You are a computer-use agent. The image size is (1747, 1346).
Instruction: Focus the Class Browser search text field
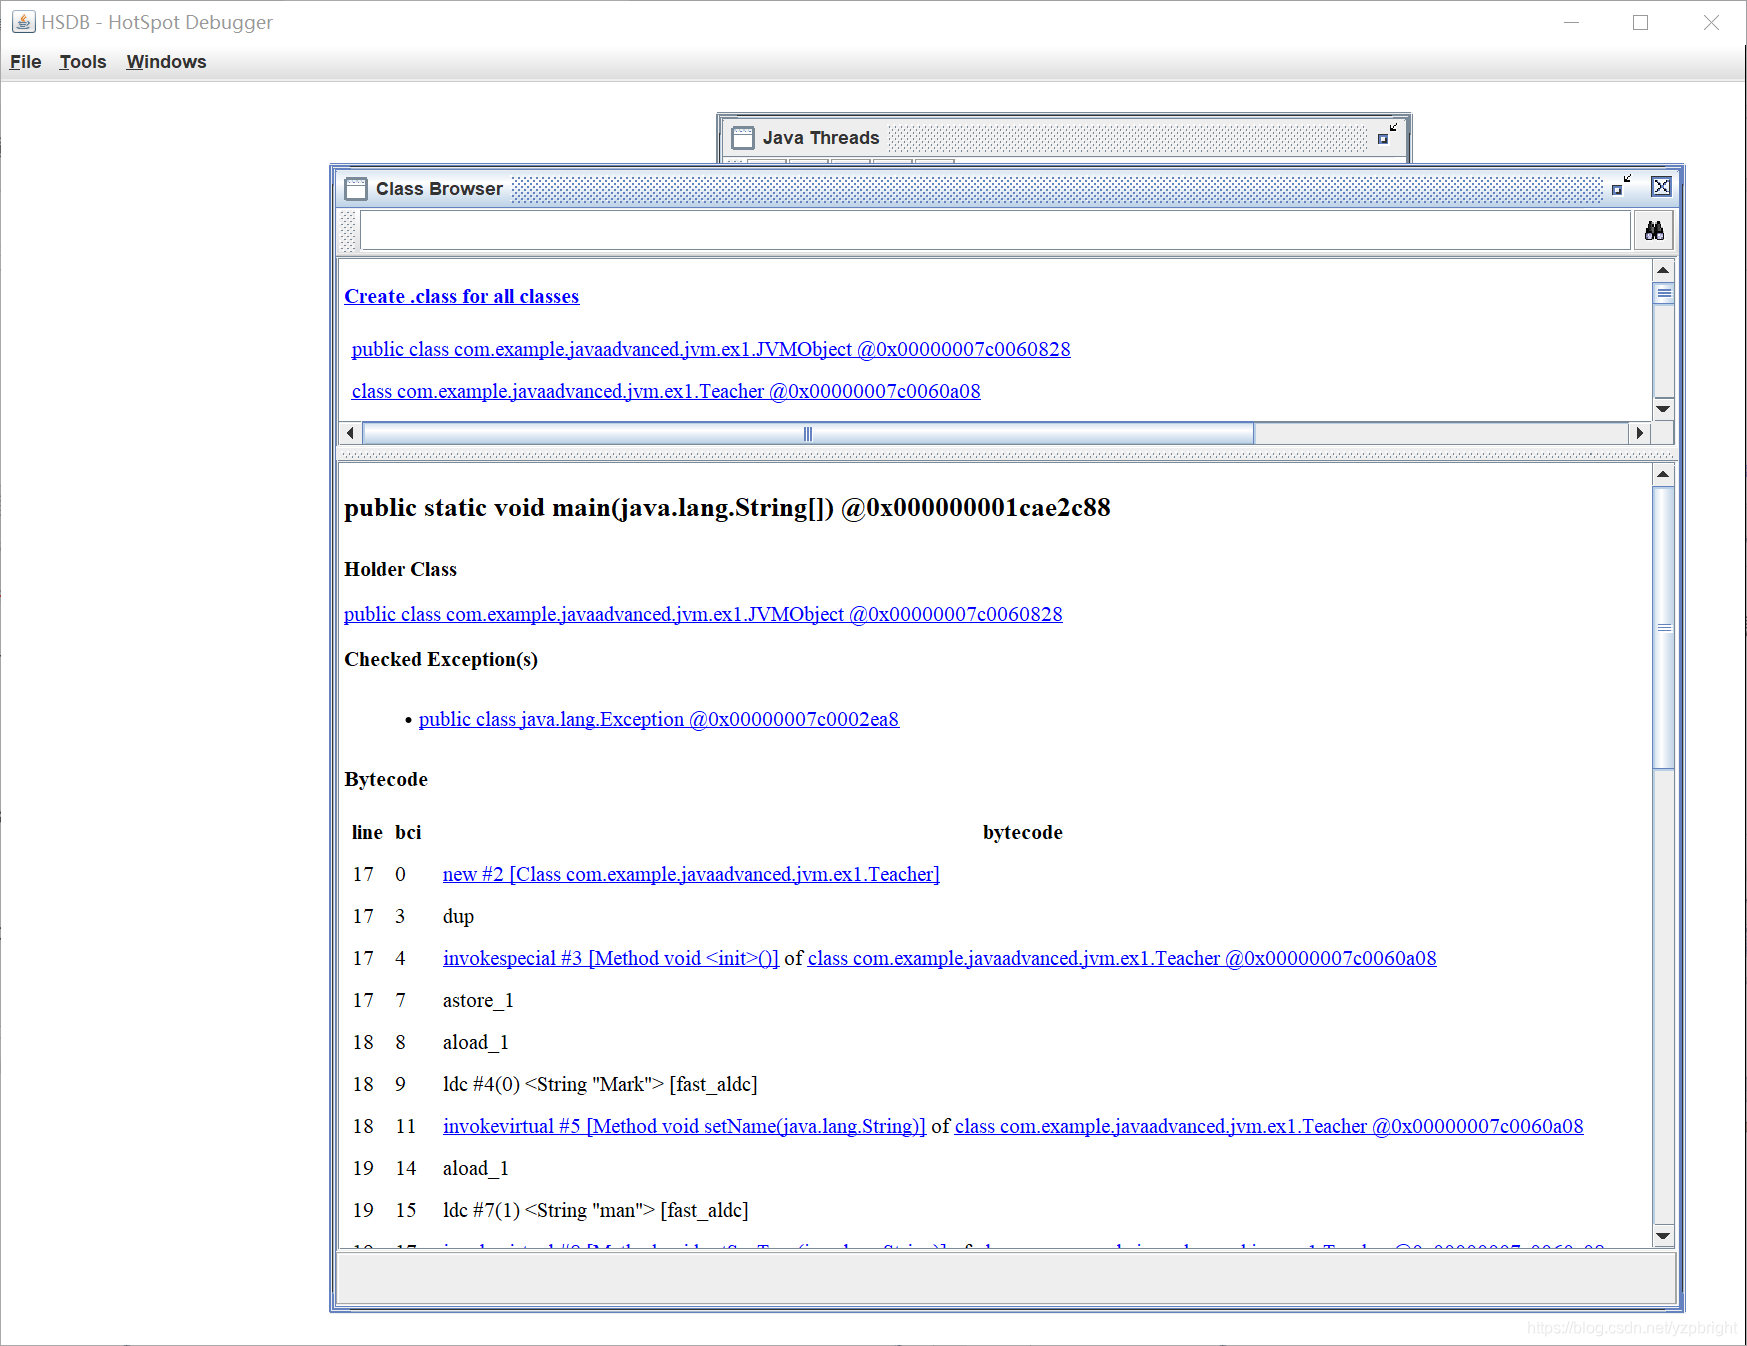point(995,231)
